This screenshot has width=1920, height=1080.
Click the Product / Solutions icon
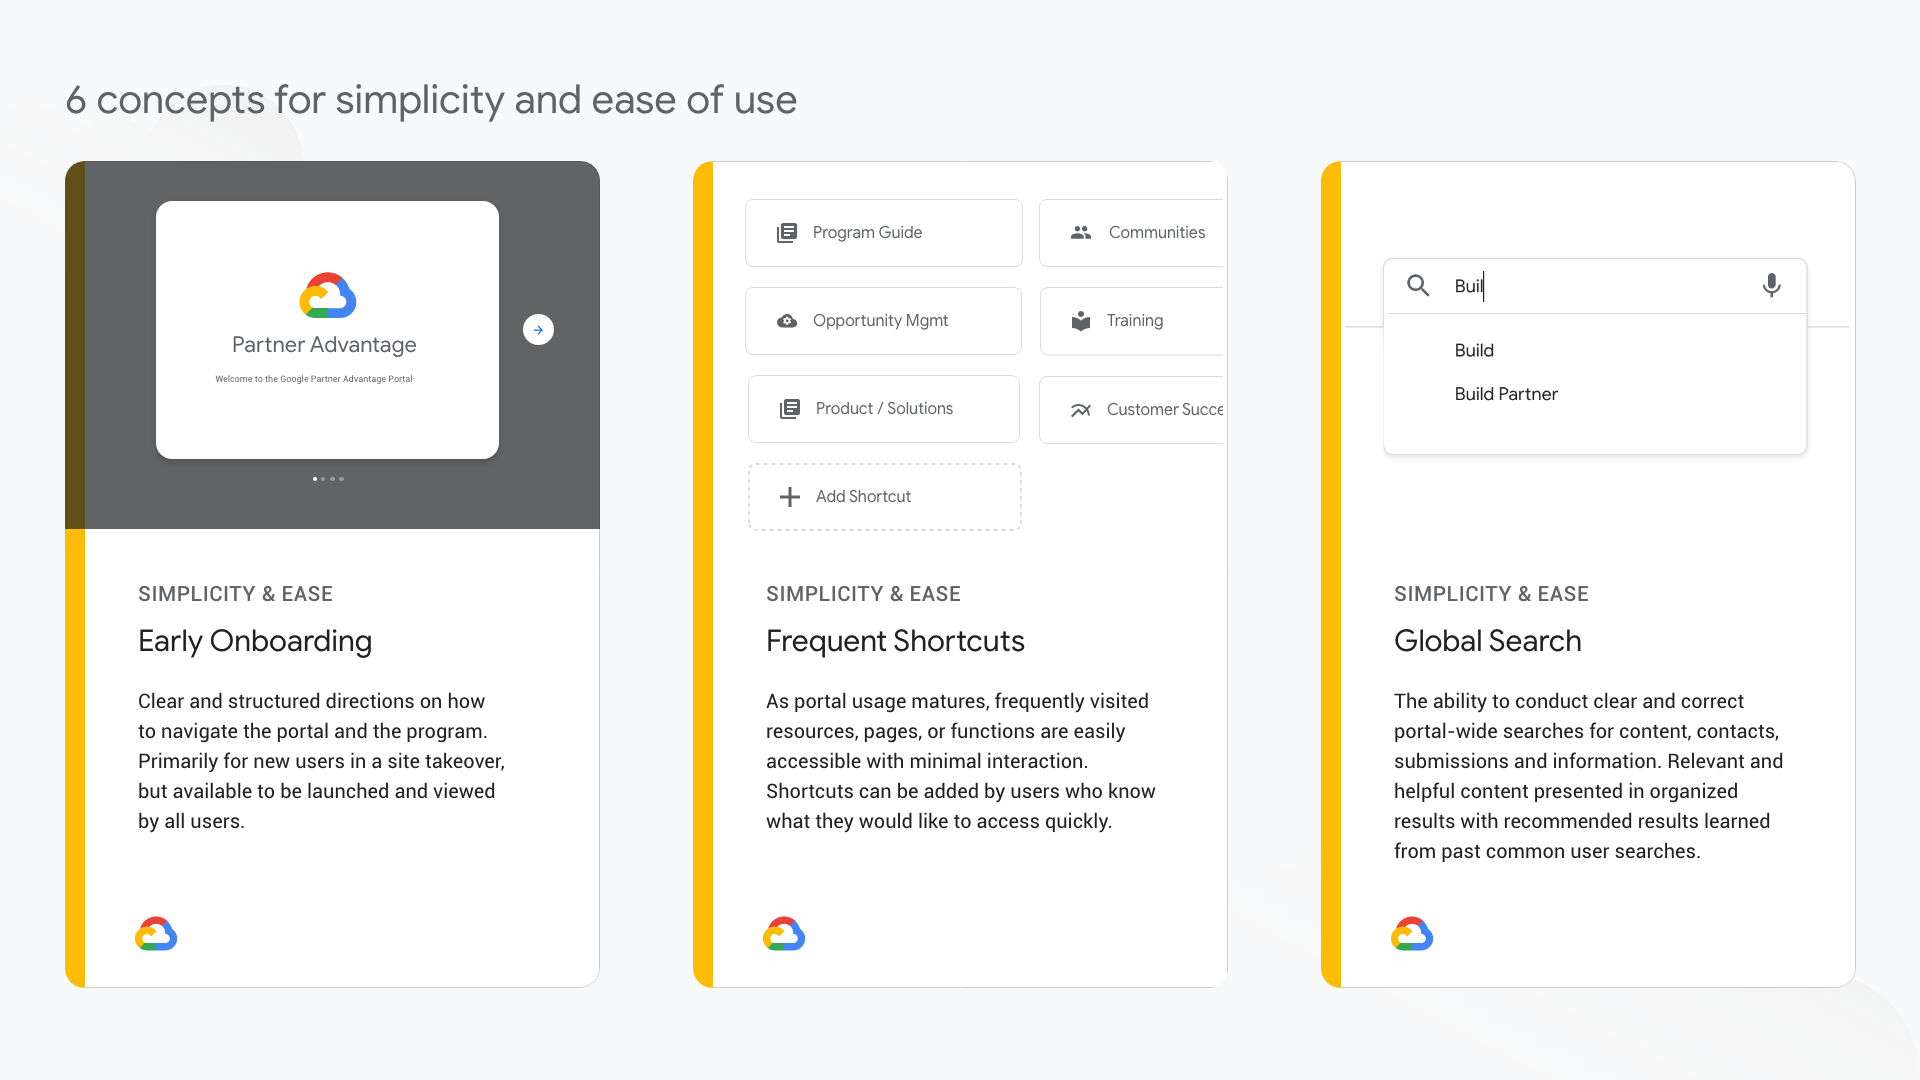tap(790, 409)
